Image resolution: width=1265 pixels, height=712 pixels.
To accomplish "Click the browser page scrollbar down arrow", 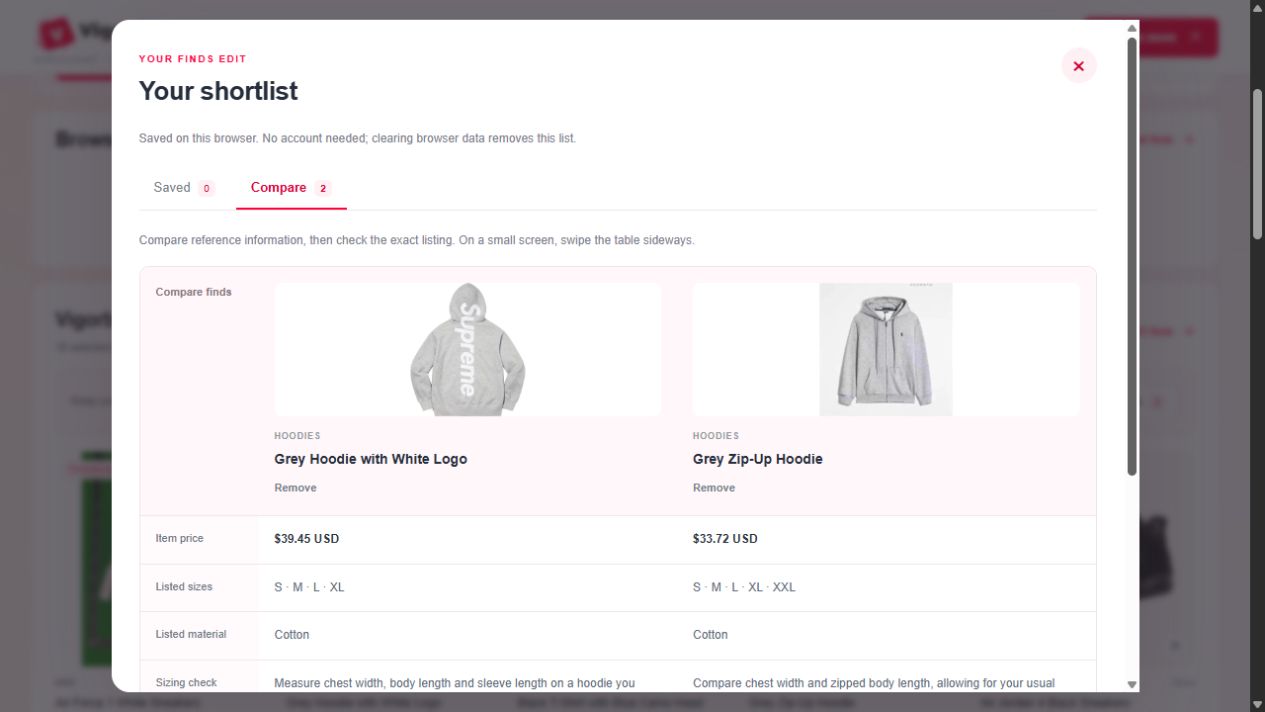I will 1257,704.
